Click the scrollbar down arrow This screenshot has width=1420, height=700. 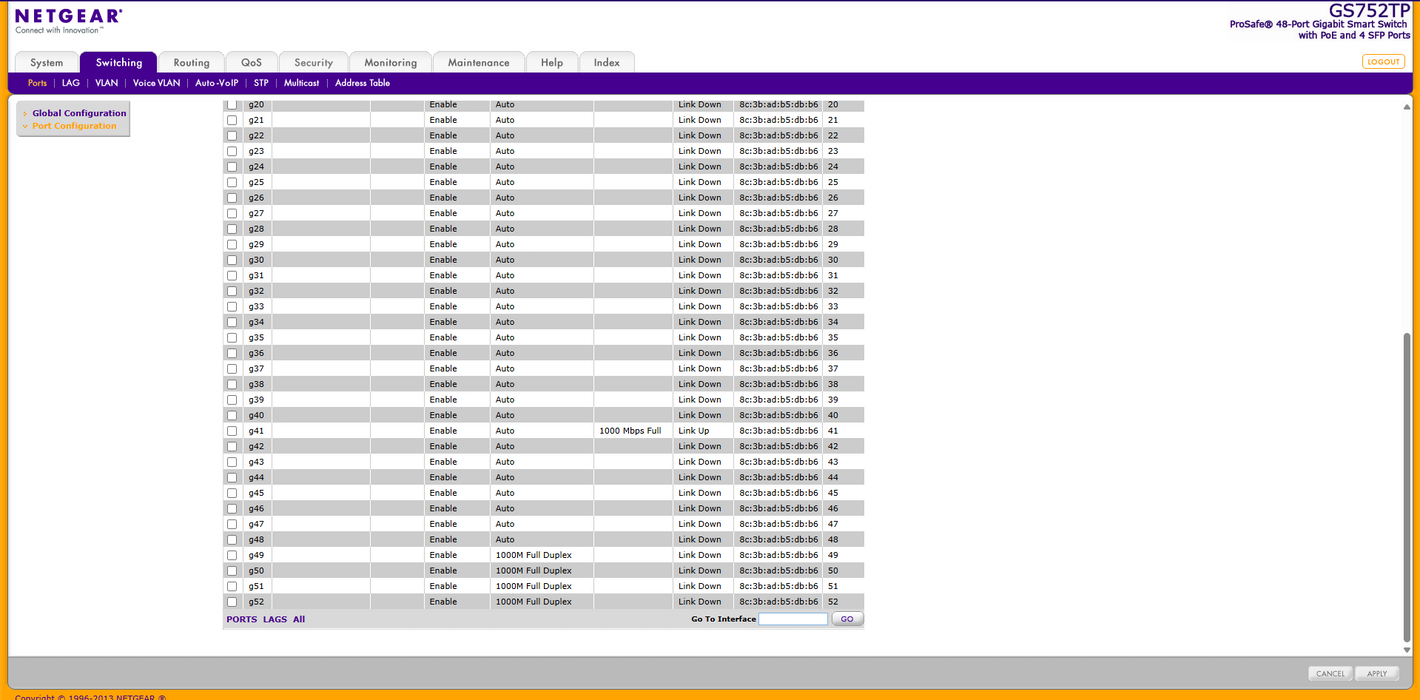(x=1407, y=650)
